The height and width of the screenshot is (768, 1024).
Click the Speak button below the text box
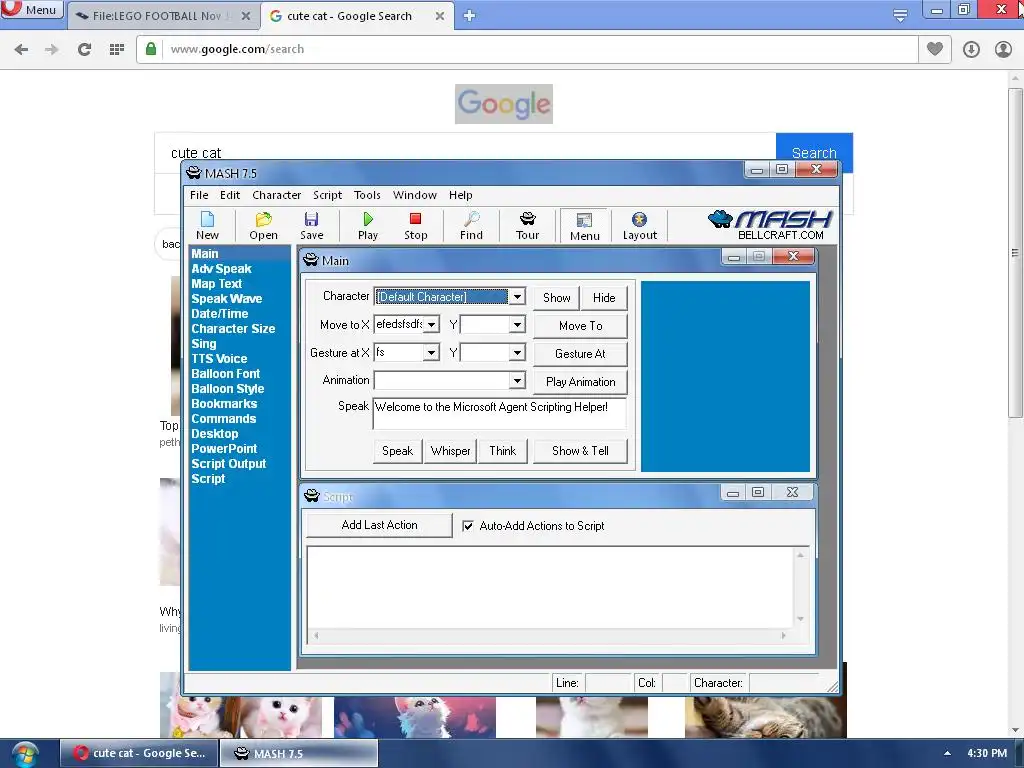pos(398,451)
